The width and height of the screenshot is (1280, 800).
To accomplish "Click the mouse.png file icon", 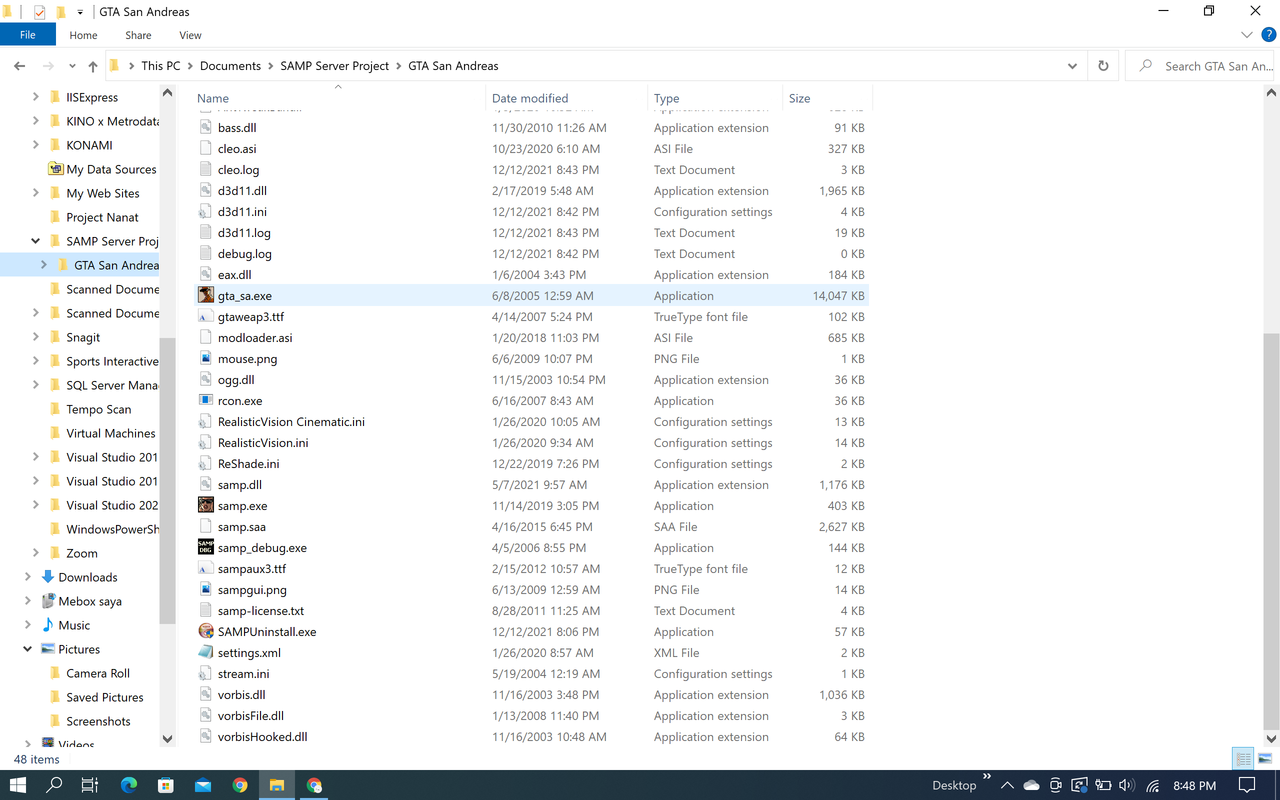I will pos(206,359).
